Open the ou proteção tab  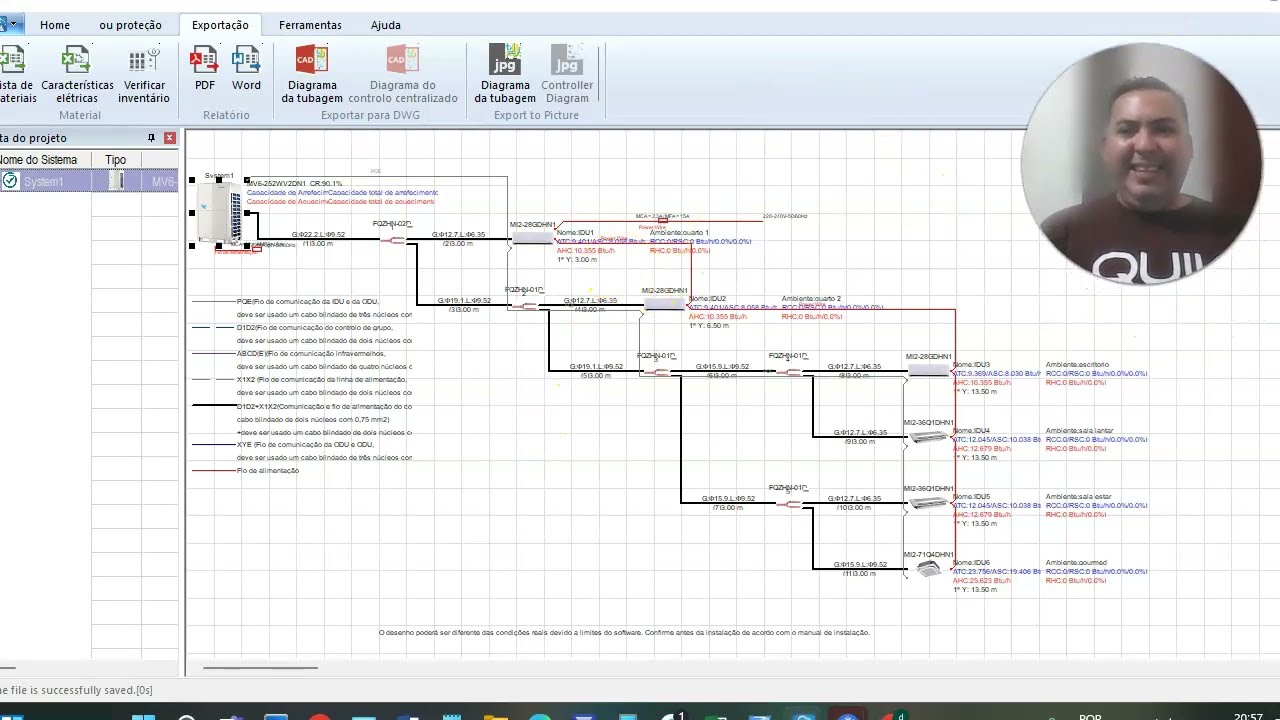click(130, 25)
